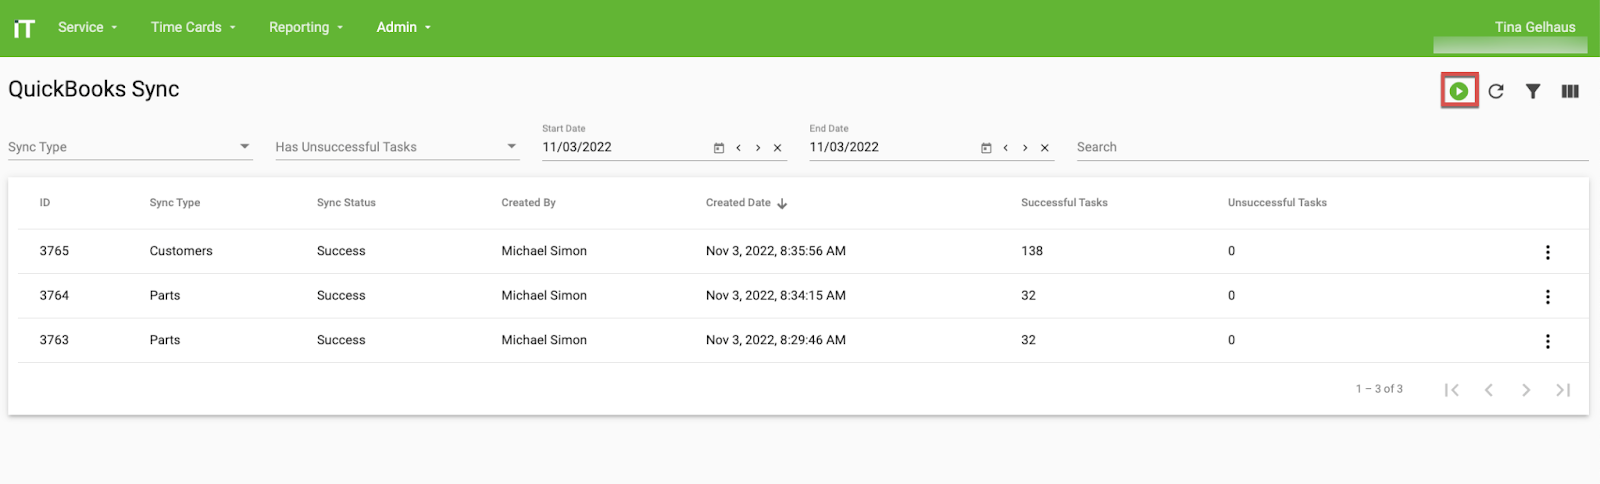Open Tina Gelhaus user menu
This screenshot has width=1600, height=484.
1535,27
